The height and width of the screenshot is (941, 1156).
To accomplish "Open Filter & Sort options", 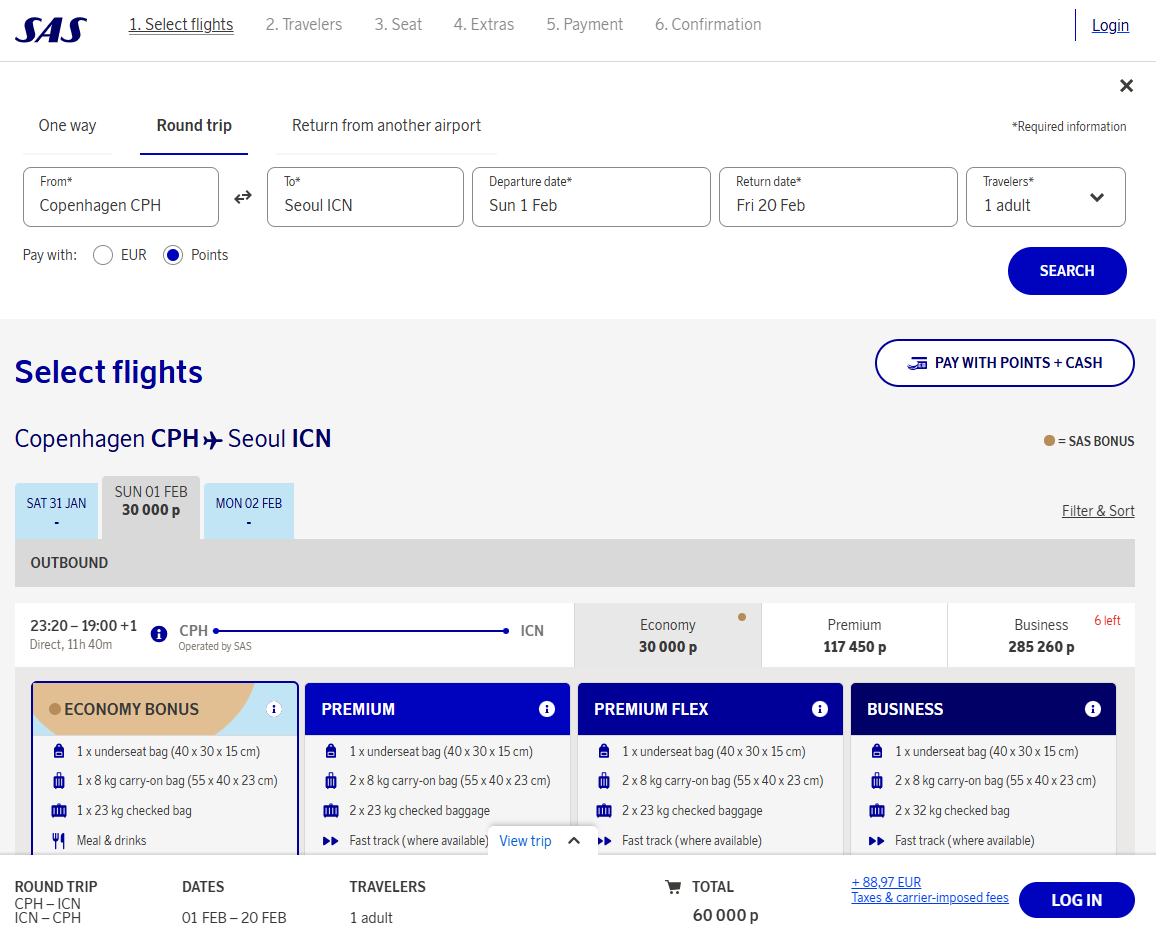I will [x=1097, y=511].
